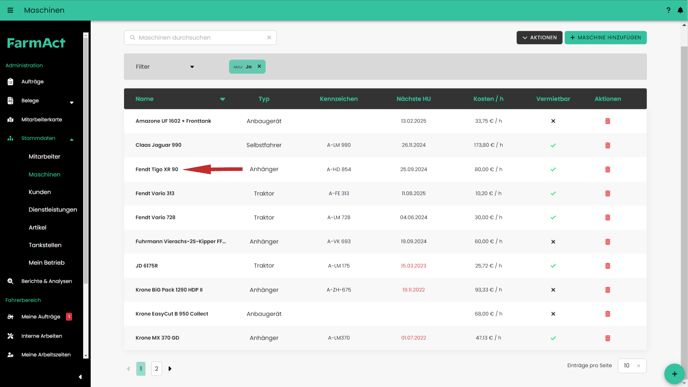The height and width of the screenshot is (387, 688).
Task: Go to the next page arrow
Action: (x=170, y=369)
